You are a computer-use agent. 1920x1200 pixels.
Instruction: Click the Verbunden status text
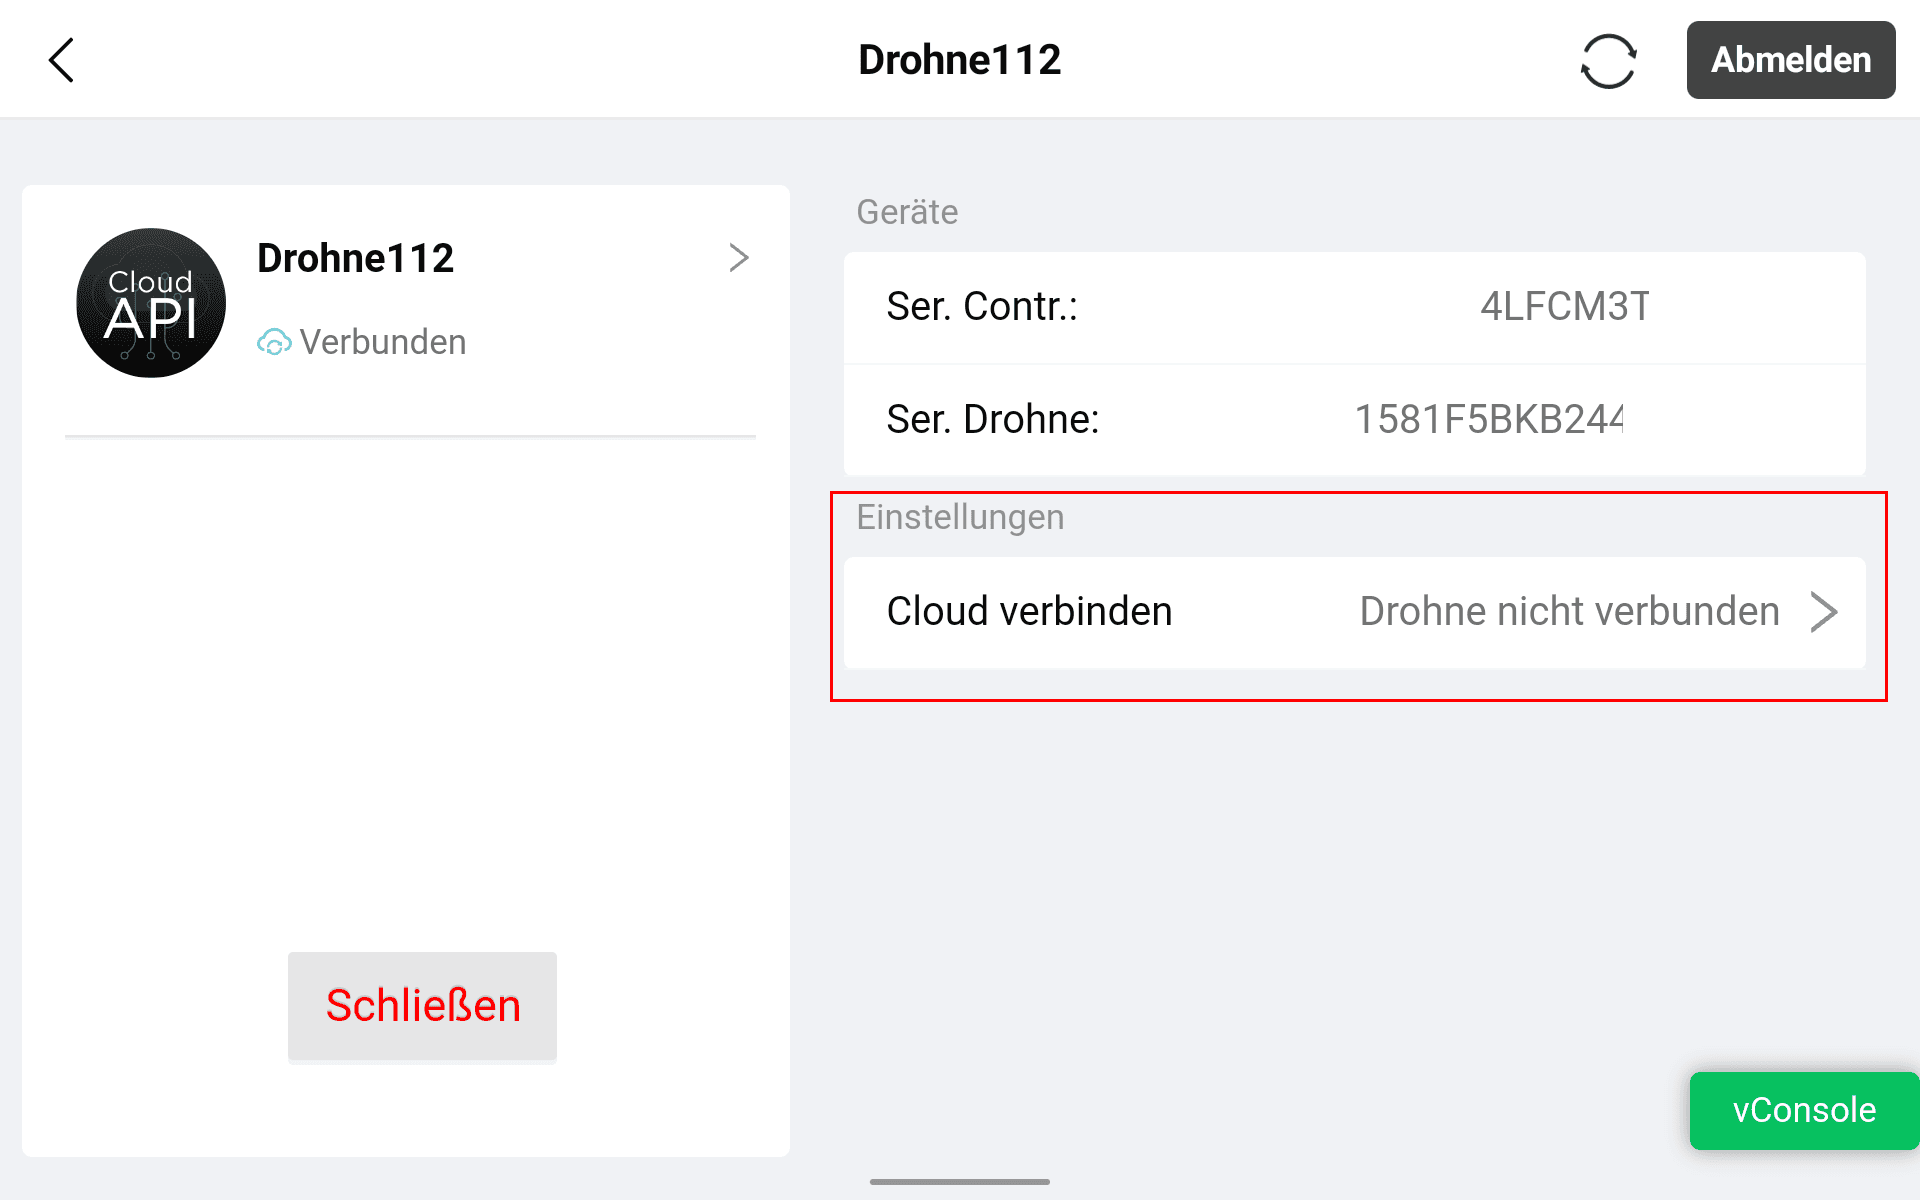[383, 343]
